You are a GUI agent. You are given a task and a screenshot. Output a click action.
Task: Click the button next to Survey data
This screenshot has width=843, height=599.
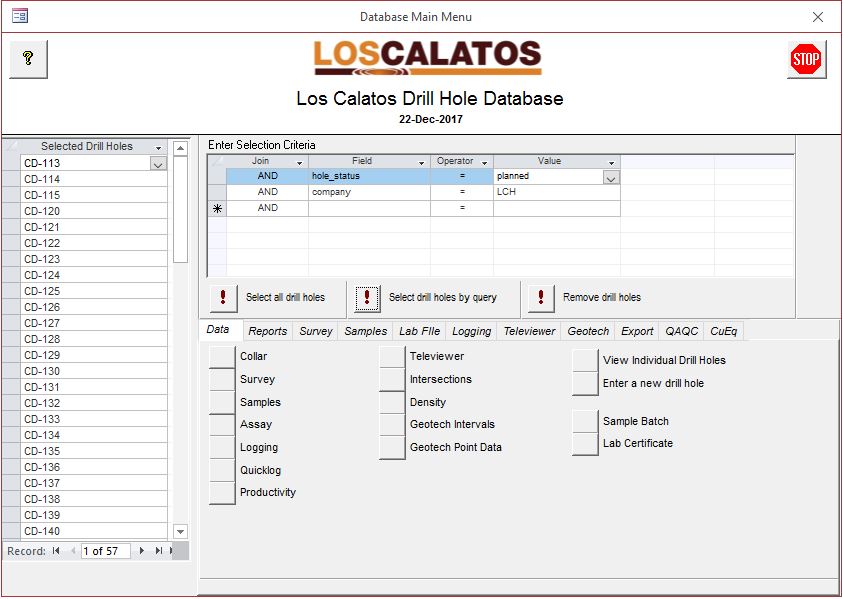222,380
